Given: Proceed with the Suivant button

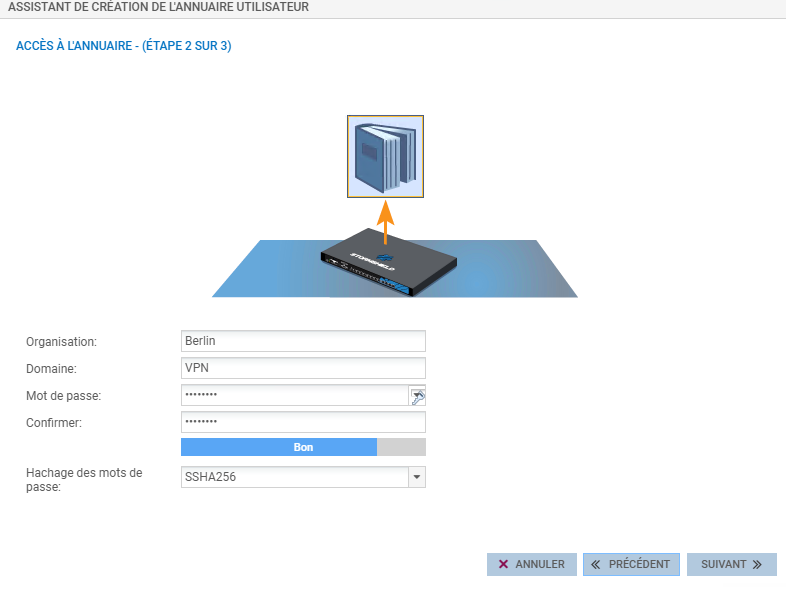Looking at the screenshot, I should click(x=732, y=564).
